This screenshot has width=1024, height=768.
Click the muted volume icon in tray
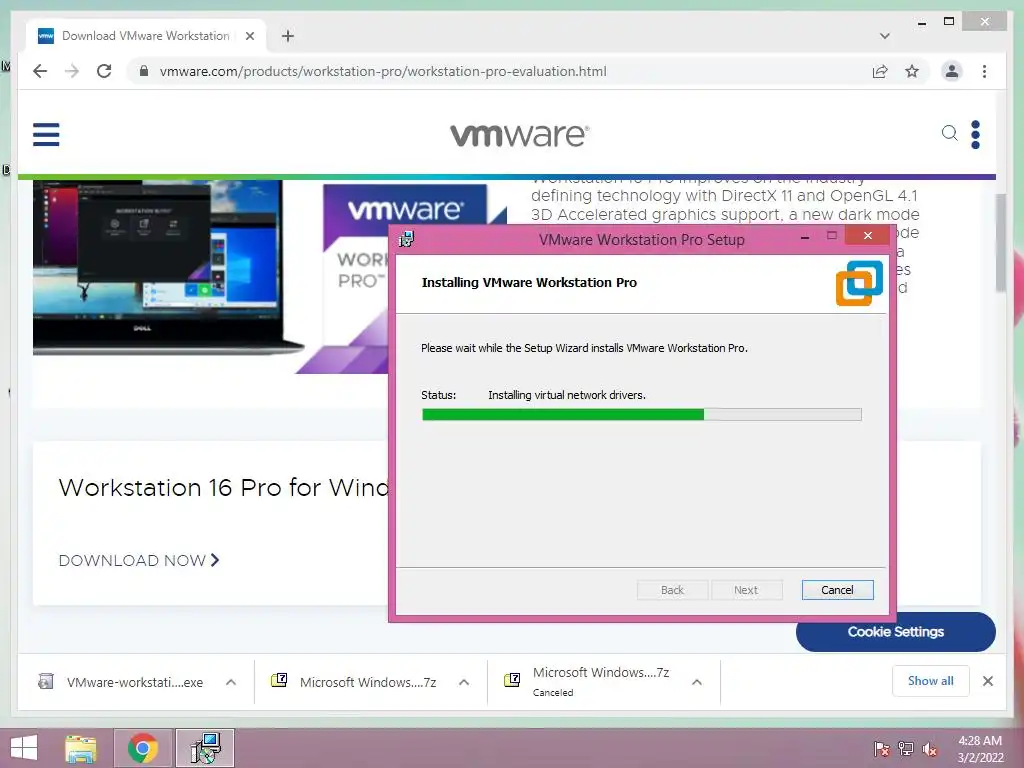click(x=930, y=749)
